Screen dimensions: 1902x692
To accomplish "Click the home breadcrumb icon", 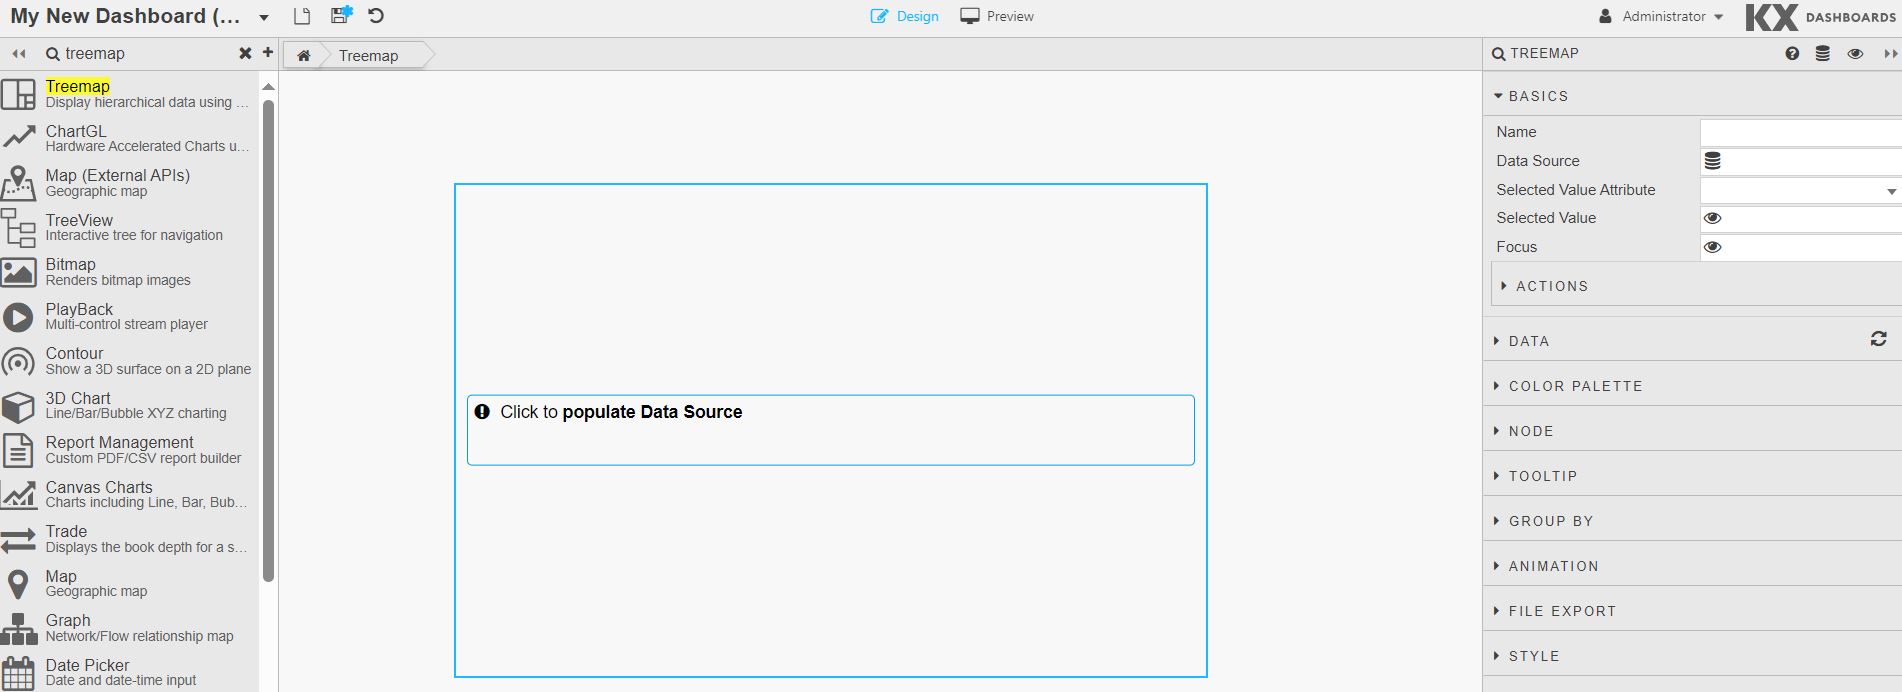I will pyautogui.click(x=304, y=56).
